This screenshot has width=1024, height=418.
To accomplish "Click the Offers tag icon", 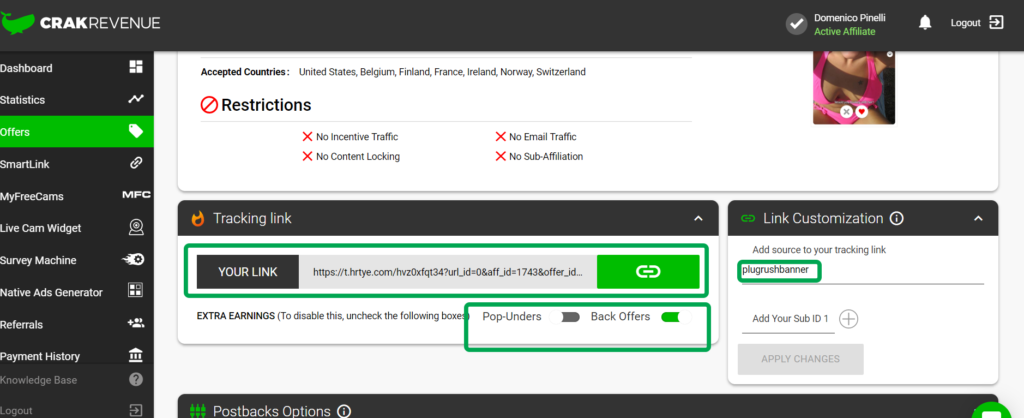I will tap(136, 131).
